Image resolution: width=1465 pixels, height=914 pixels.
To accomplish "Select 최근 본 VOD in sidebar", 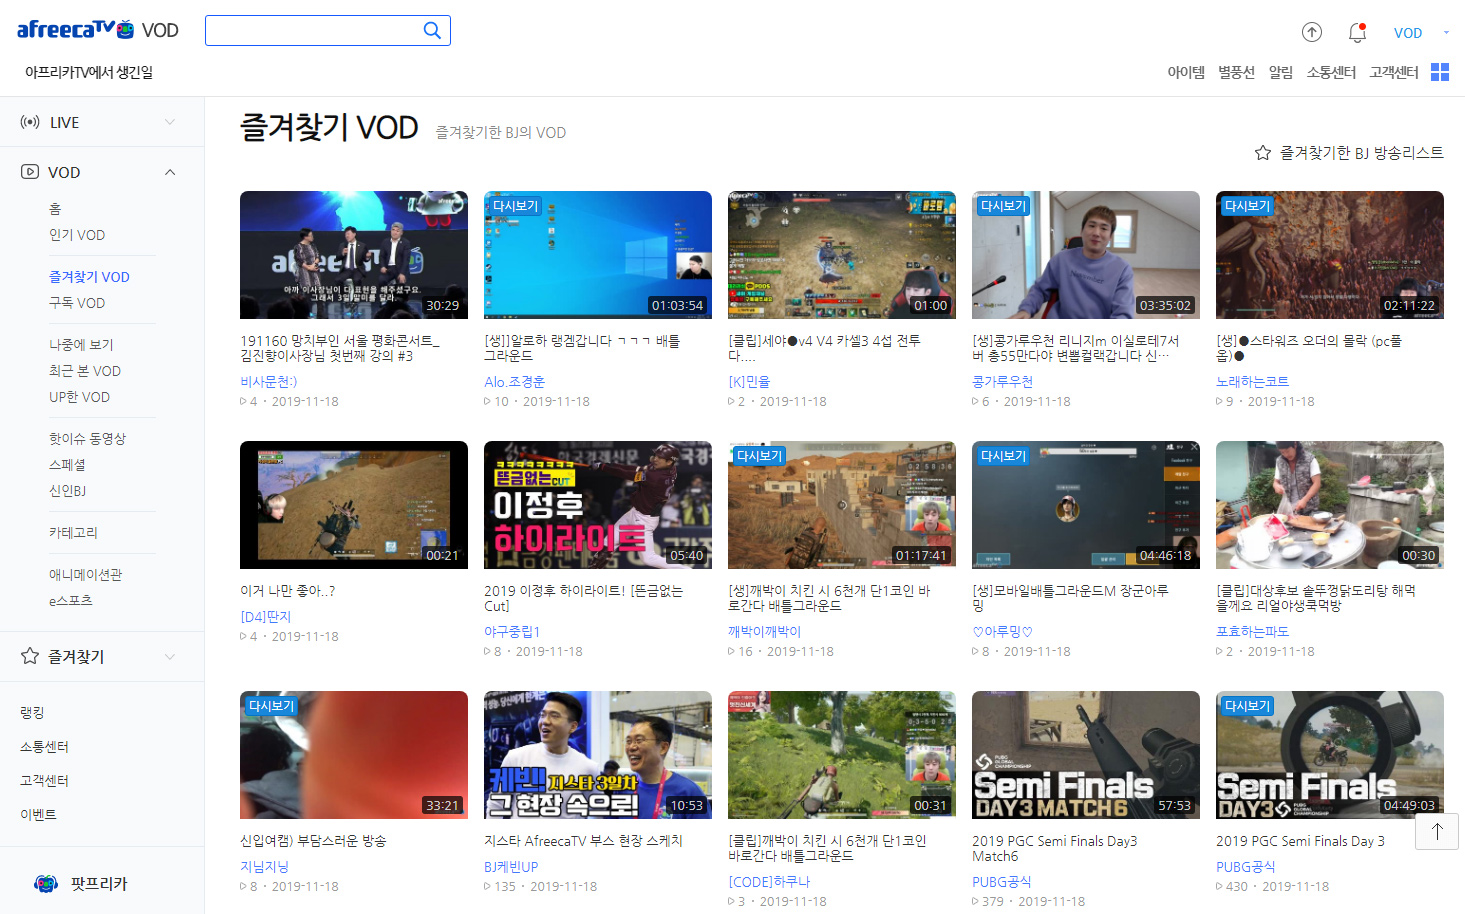I will point(85,371).
